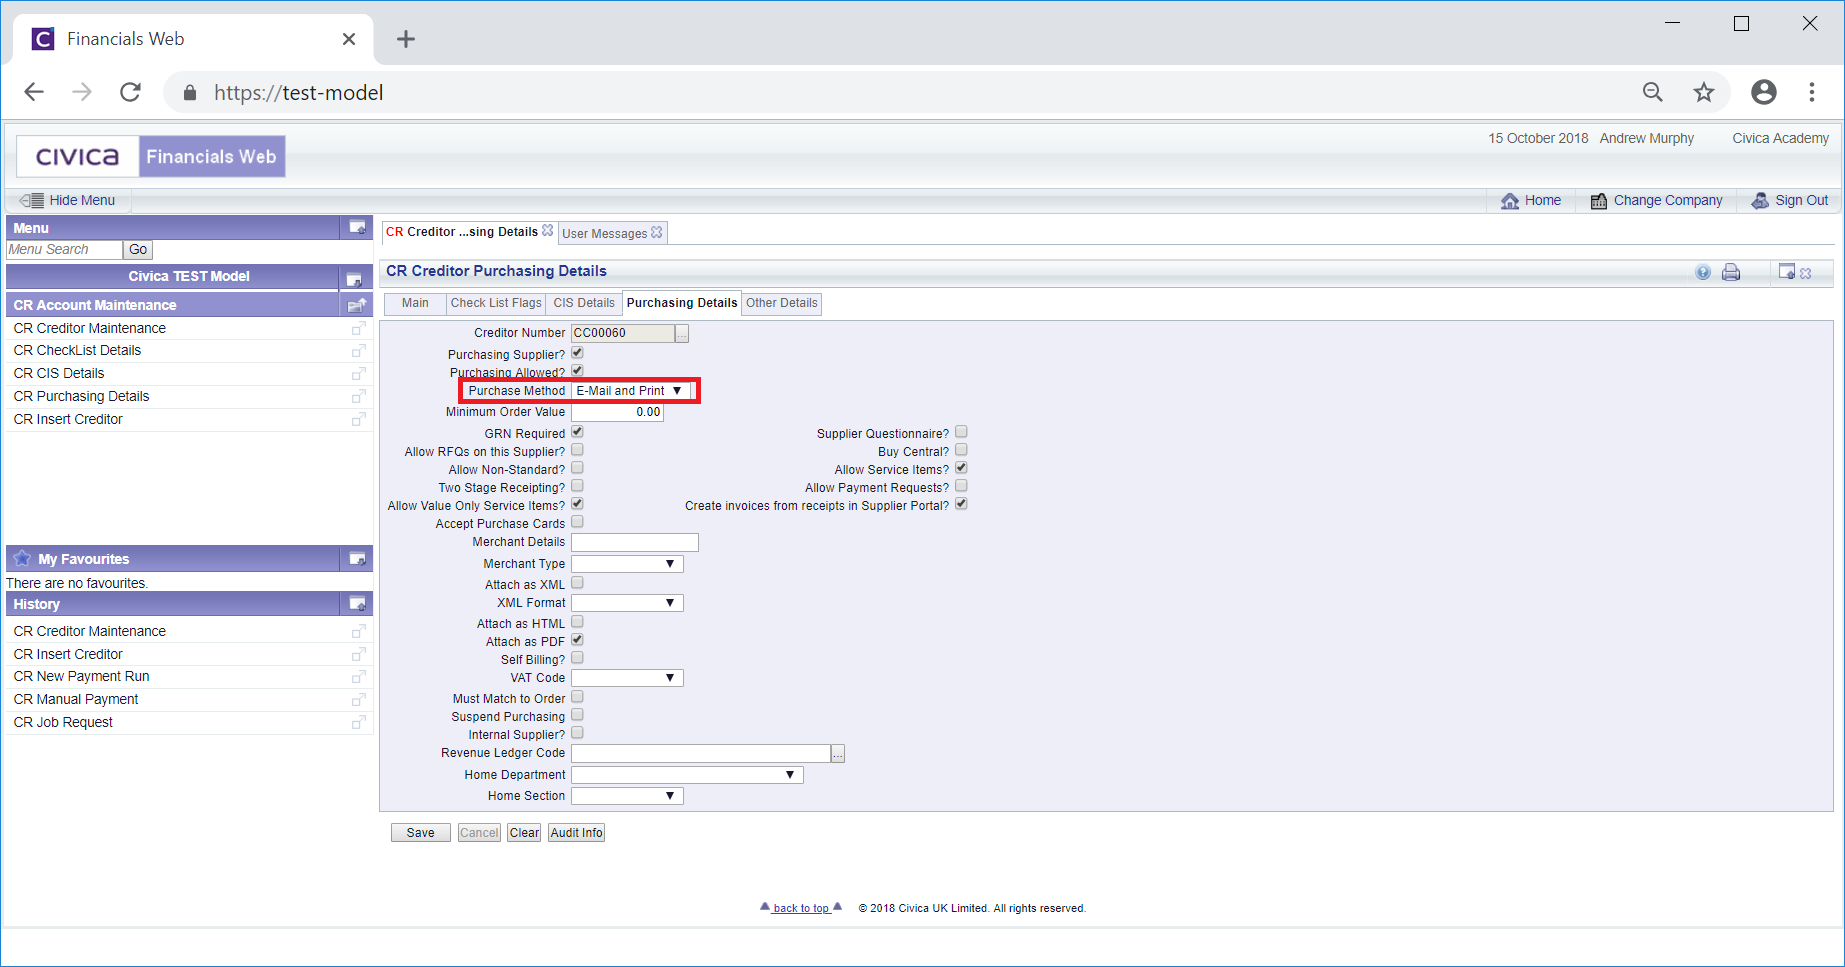Open the Purchase Method dropdown
Viewport: 1845px width, 967px height.
(x=630, y=391)
